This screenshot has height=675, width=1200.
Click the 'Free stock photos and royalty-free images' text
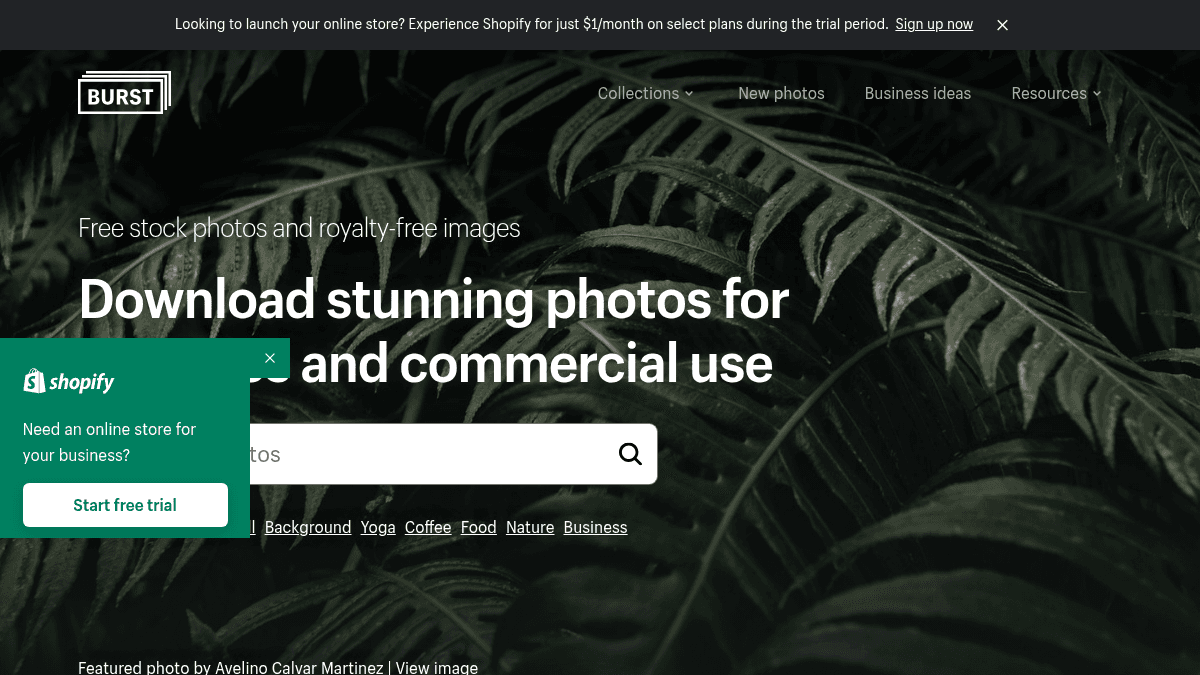(x=299, y=228)
